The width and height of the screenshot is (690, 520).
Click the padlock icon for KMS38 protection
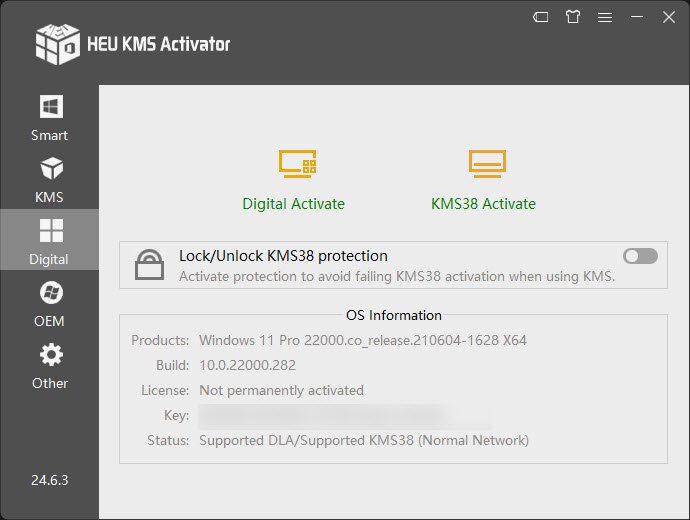click(x=150, y=265)
